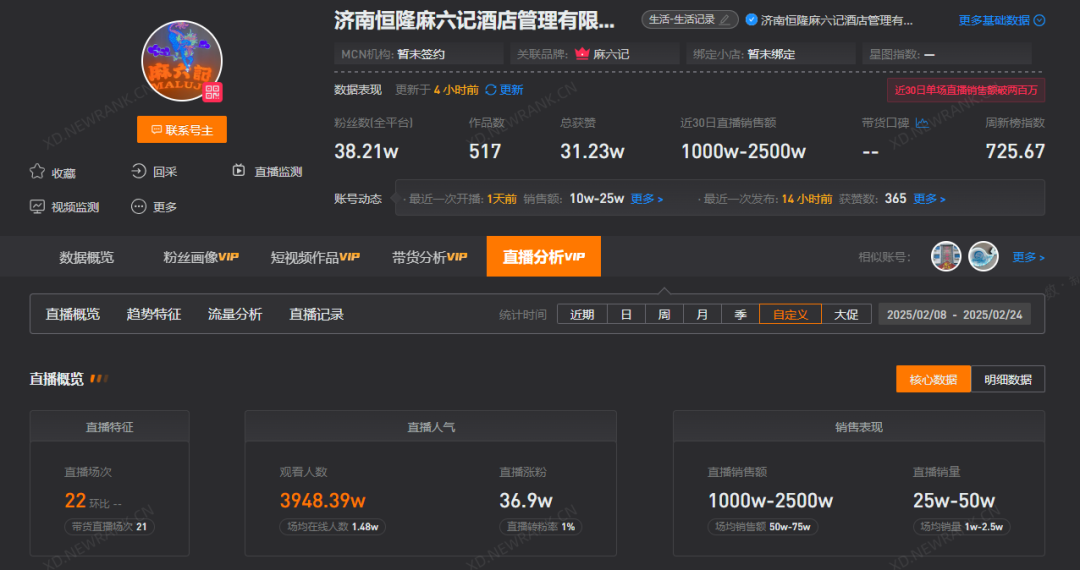Open the date range picker field
Image resolution: width=1080 pixels, height=570 pixels.
[x=955, y=314]
